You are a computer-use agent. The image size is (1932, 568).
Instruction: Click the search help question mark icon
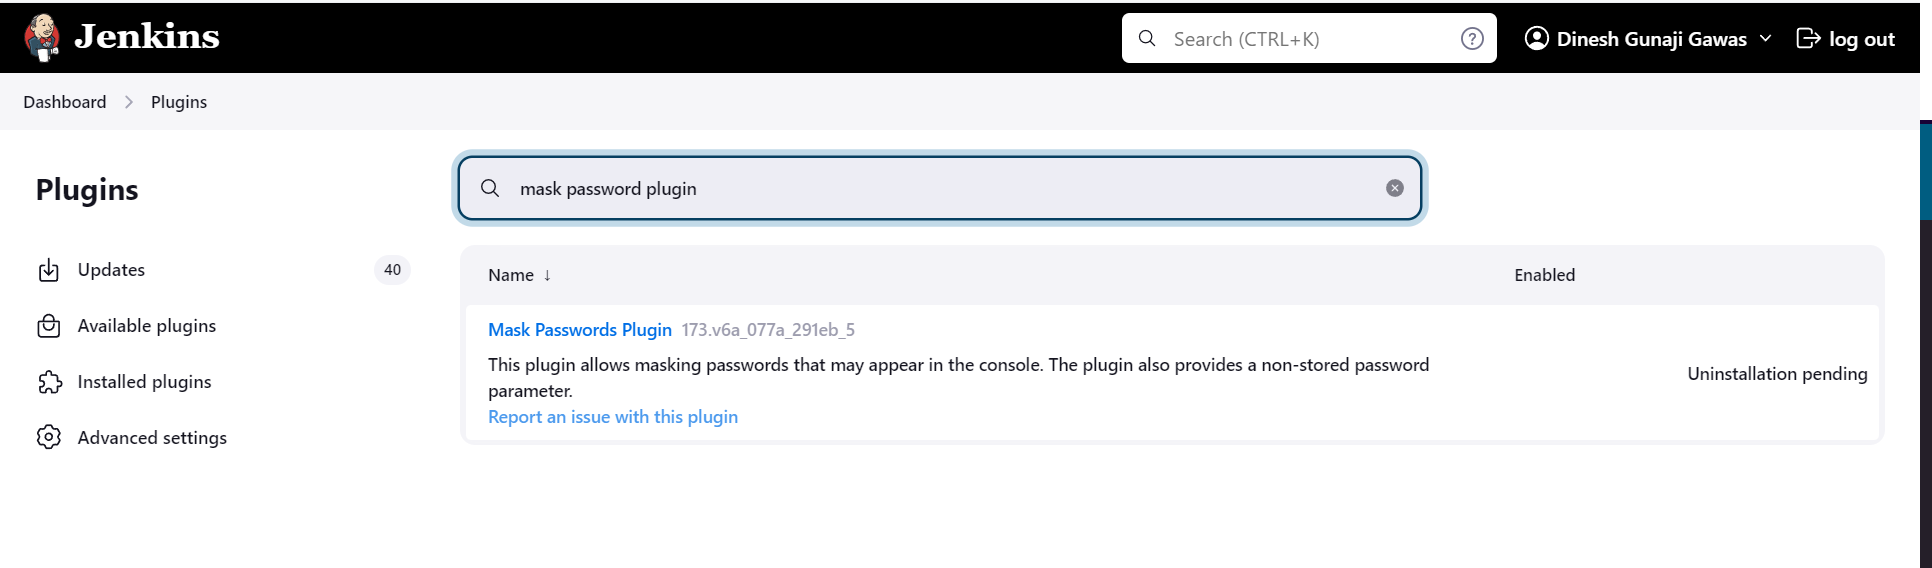pyautogui.click(x=1472, y=39)
